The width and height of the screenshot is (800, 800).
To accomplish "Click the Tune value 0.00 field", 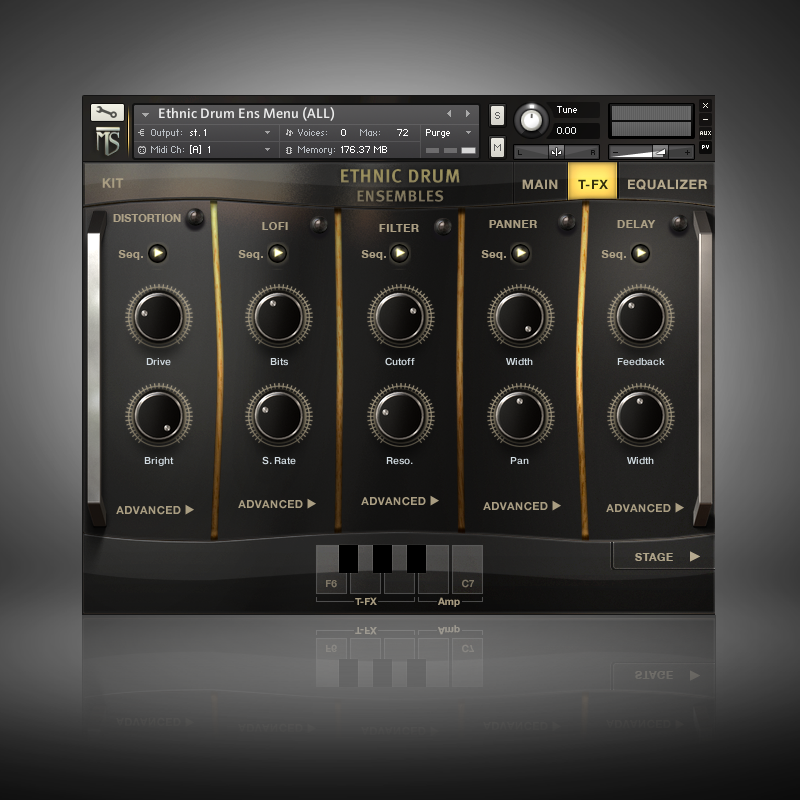I will [576, 131].
